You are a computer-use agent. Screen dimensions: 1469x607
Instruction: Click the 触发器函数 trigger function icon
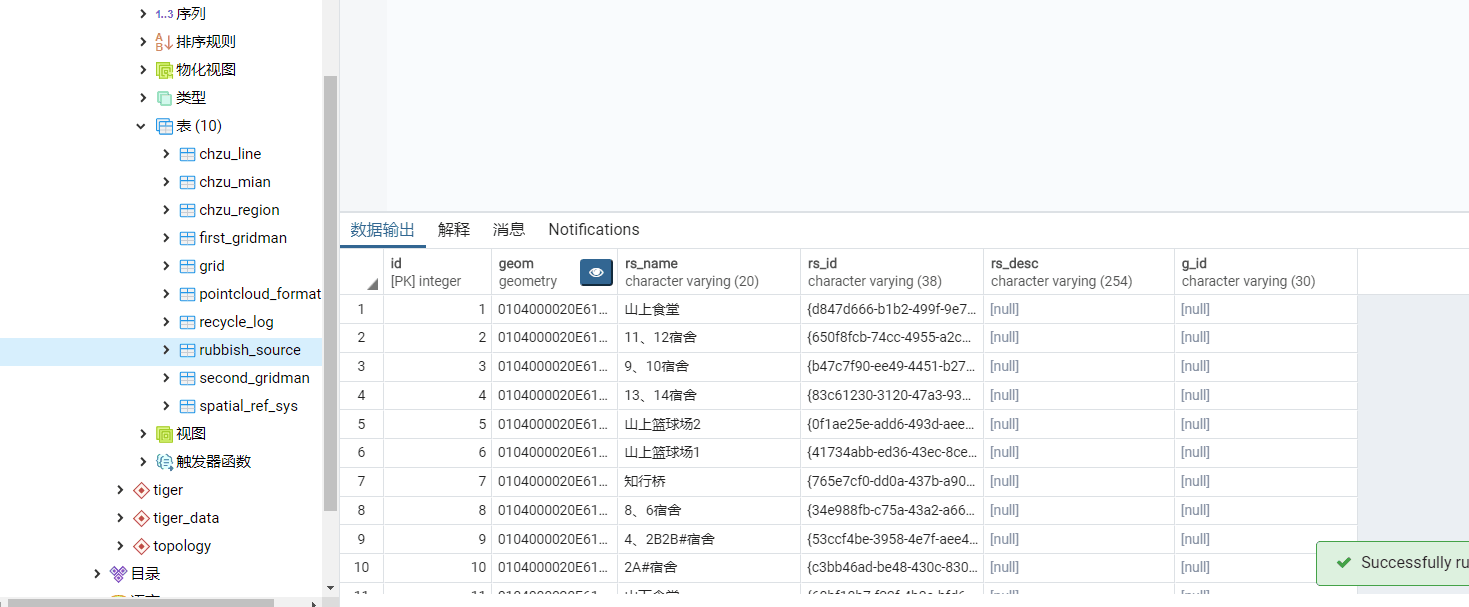coord(164,462)
